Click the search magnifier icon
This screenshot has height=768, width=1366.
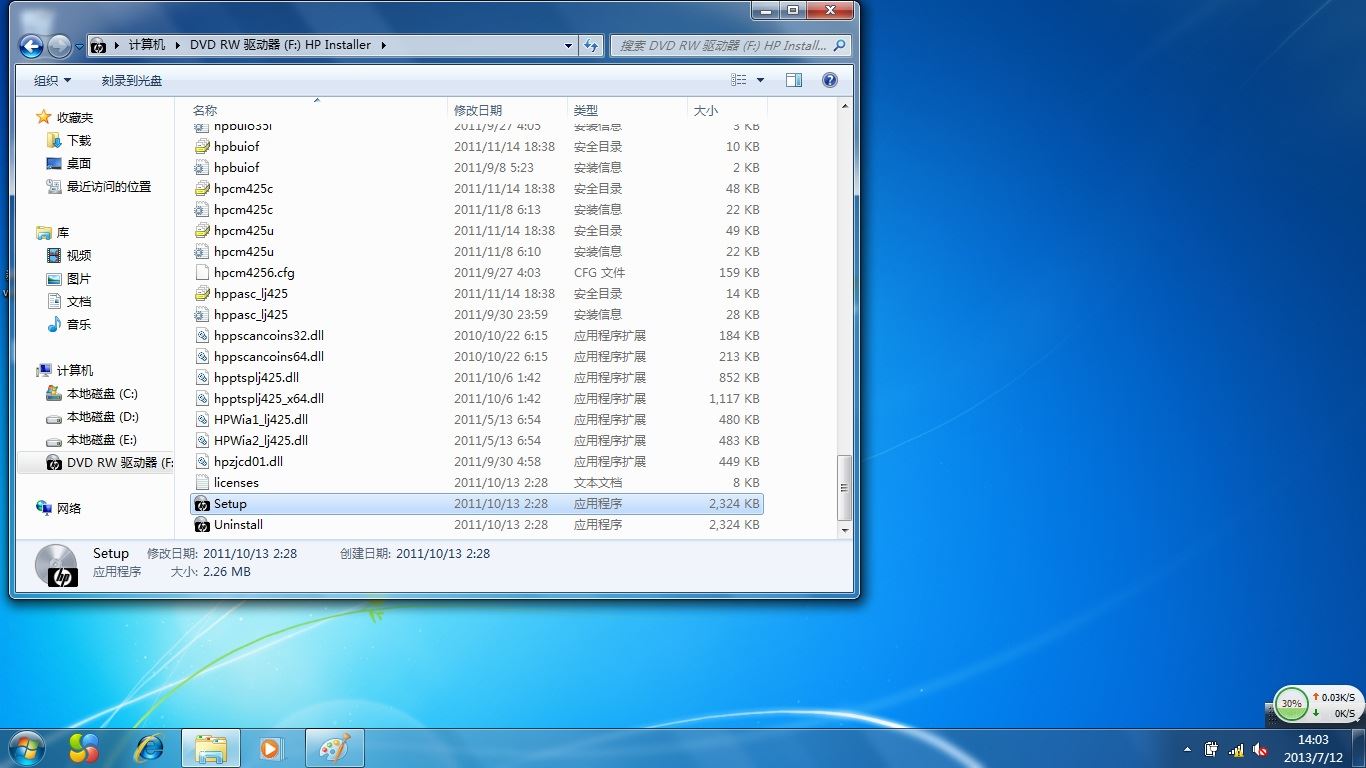pos(840,45)
